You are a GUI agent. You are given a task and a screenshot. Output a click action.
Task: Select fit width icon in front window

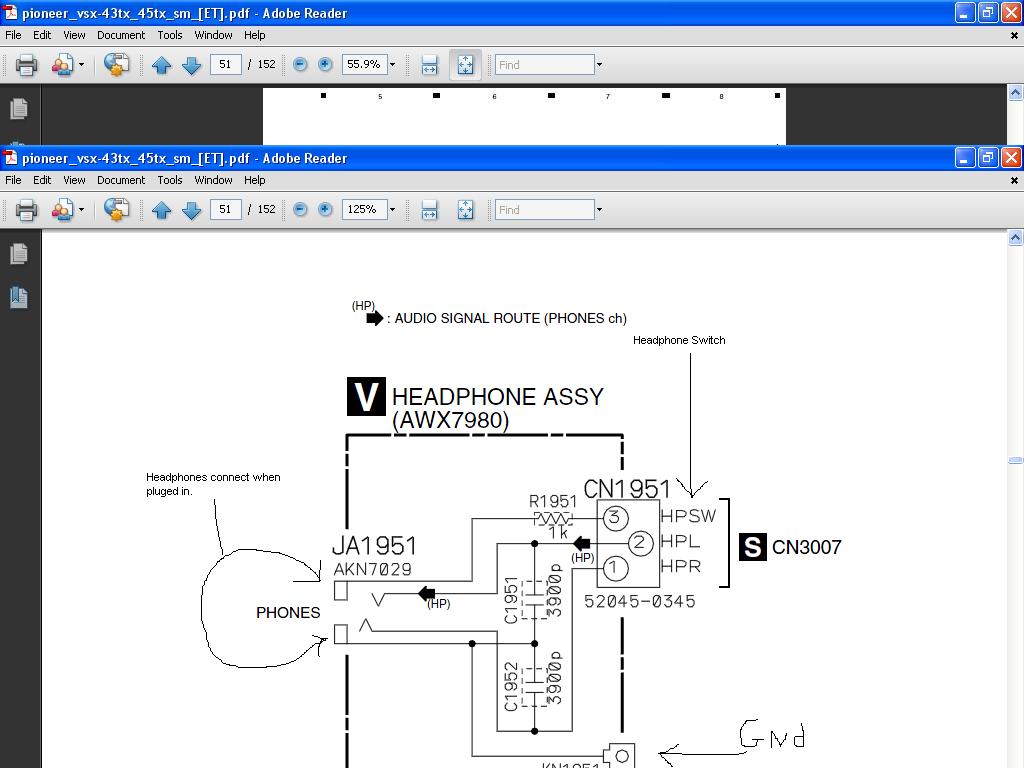(x=430, y=210)
